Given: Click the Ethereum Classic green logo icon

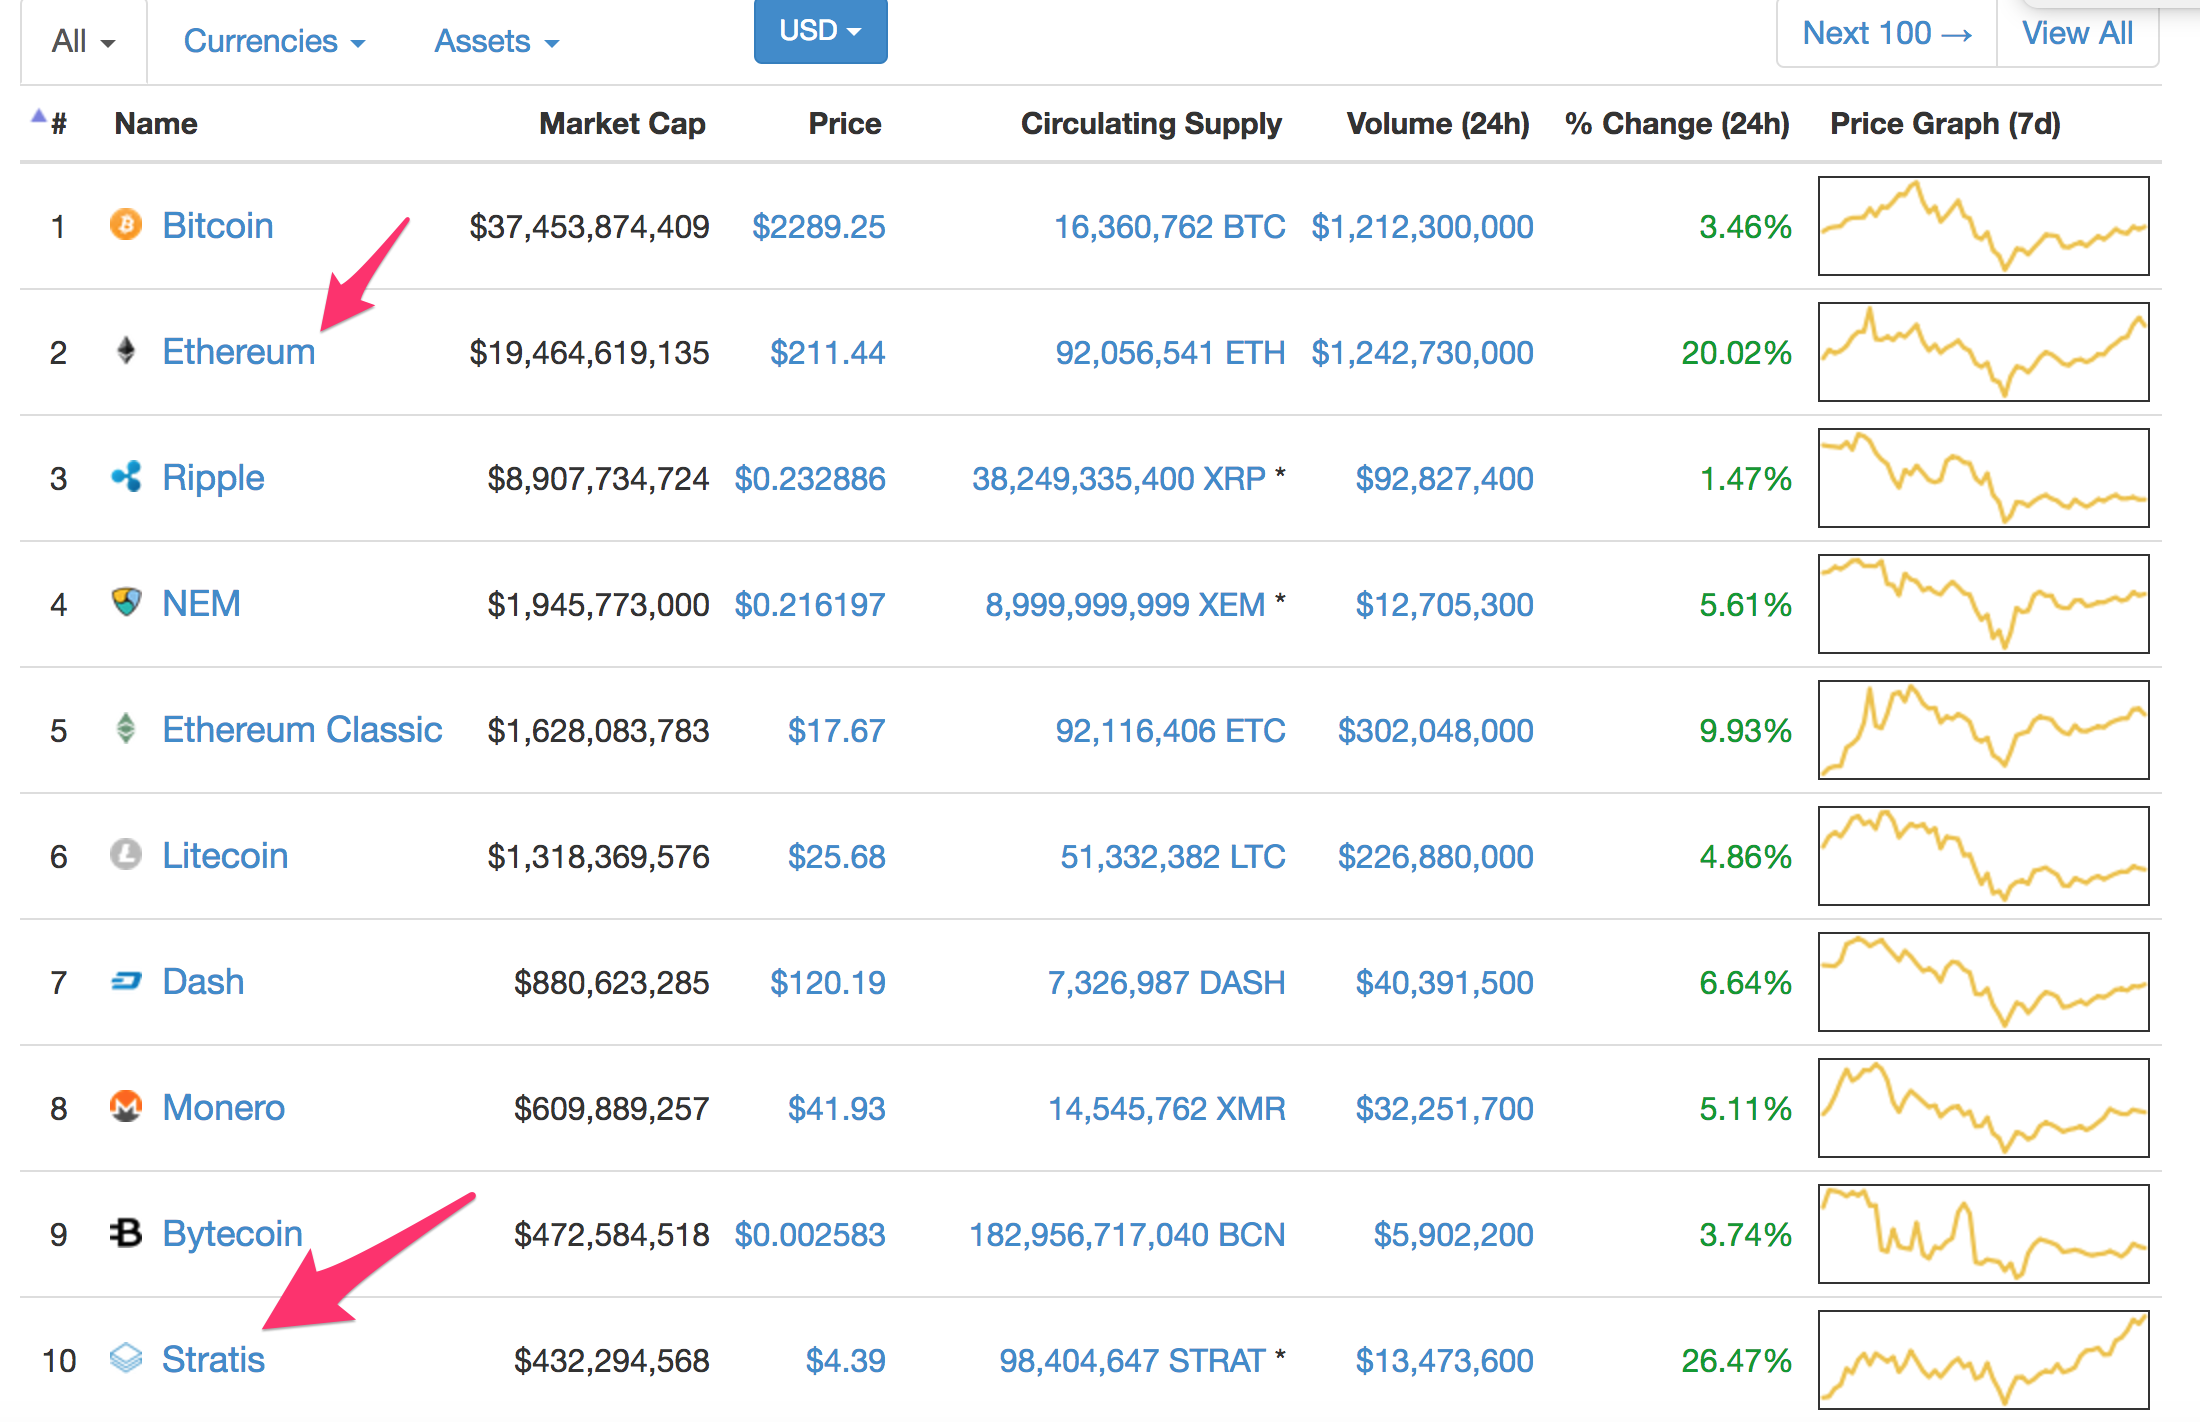Looking at the screenshot, I should click(125, 728).
